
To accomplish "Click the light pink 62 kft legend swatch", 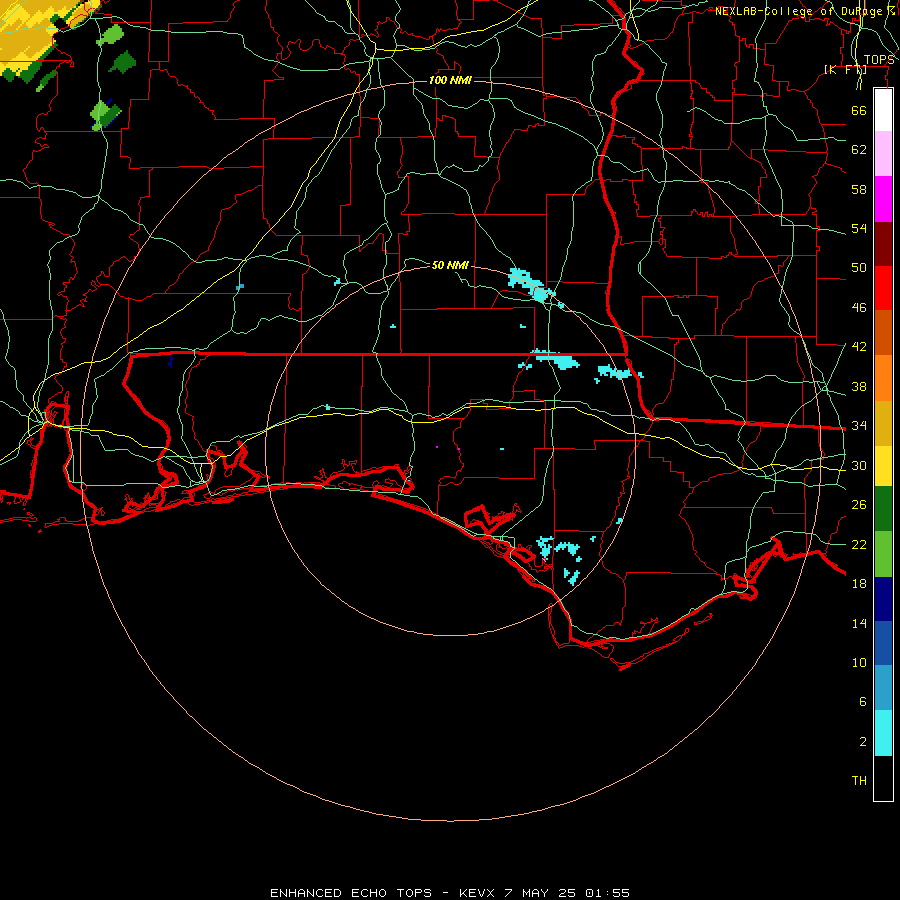I will point(883,153).
